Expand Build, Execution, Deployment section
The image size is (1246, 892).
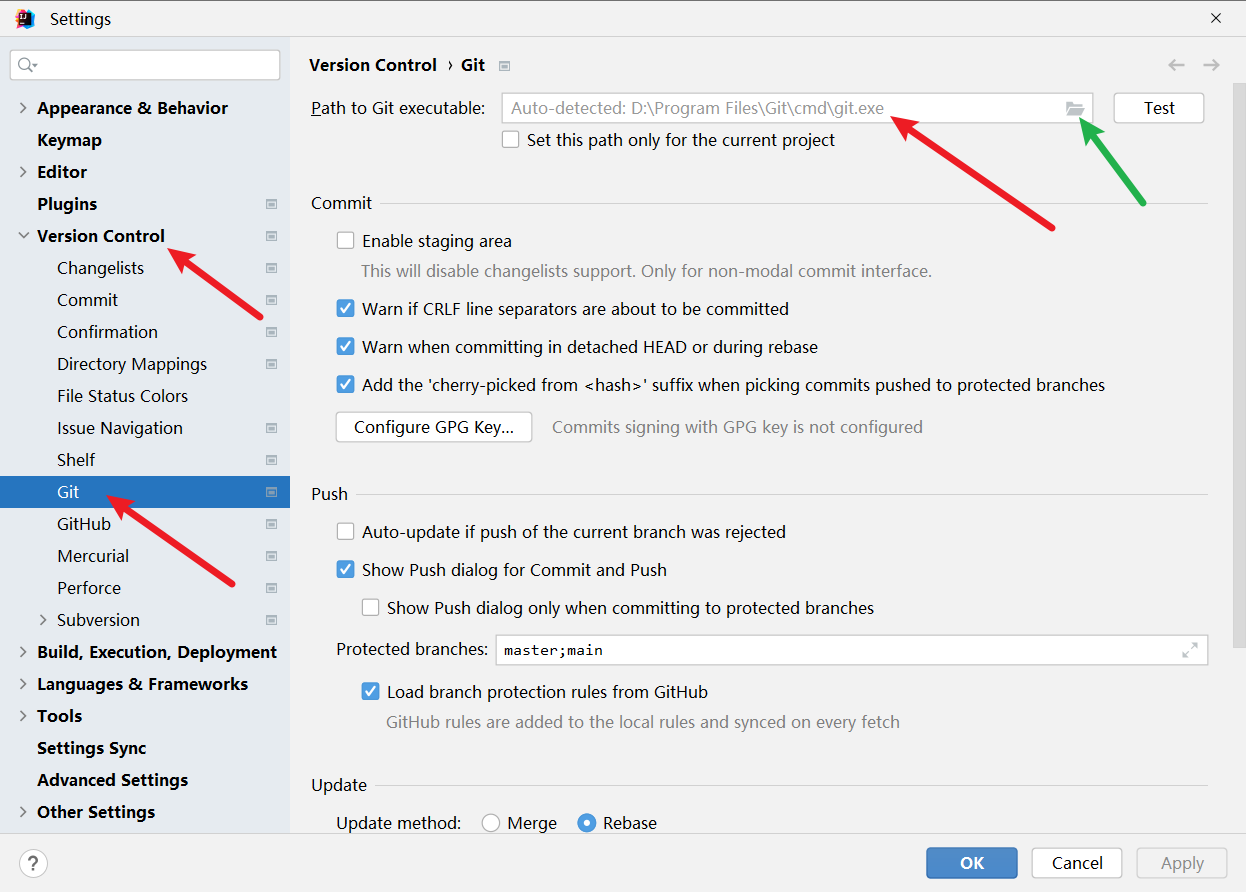(23, 652)
